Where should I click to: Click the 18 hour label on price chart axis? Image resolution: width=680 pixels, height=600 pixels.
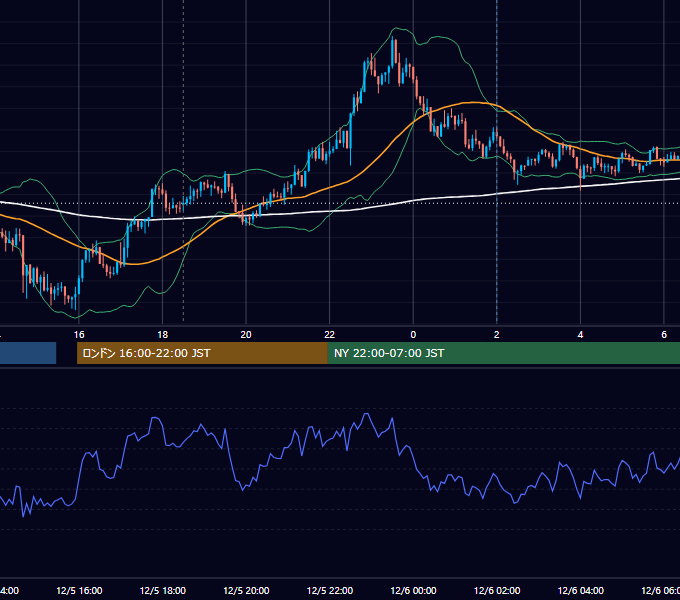(162, 334)
